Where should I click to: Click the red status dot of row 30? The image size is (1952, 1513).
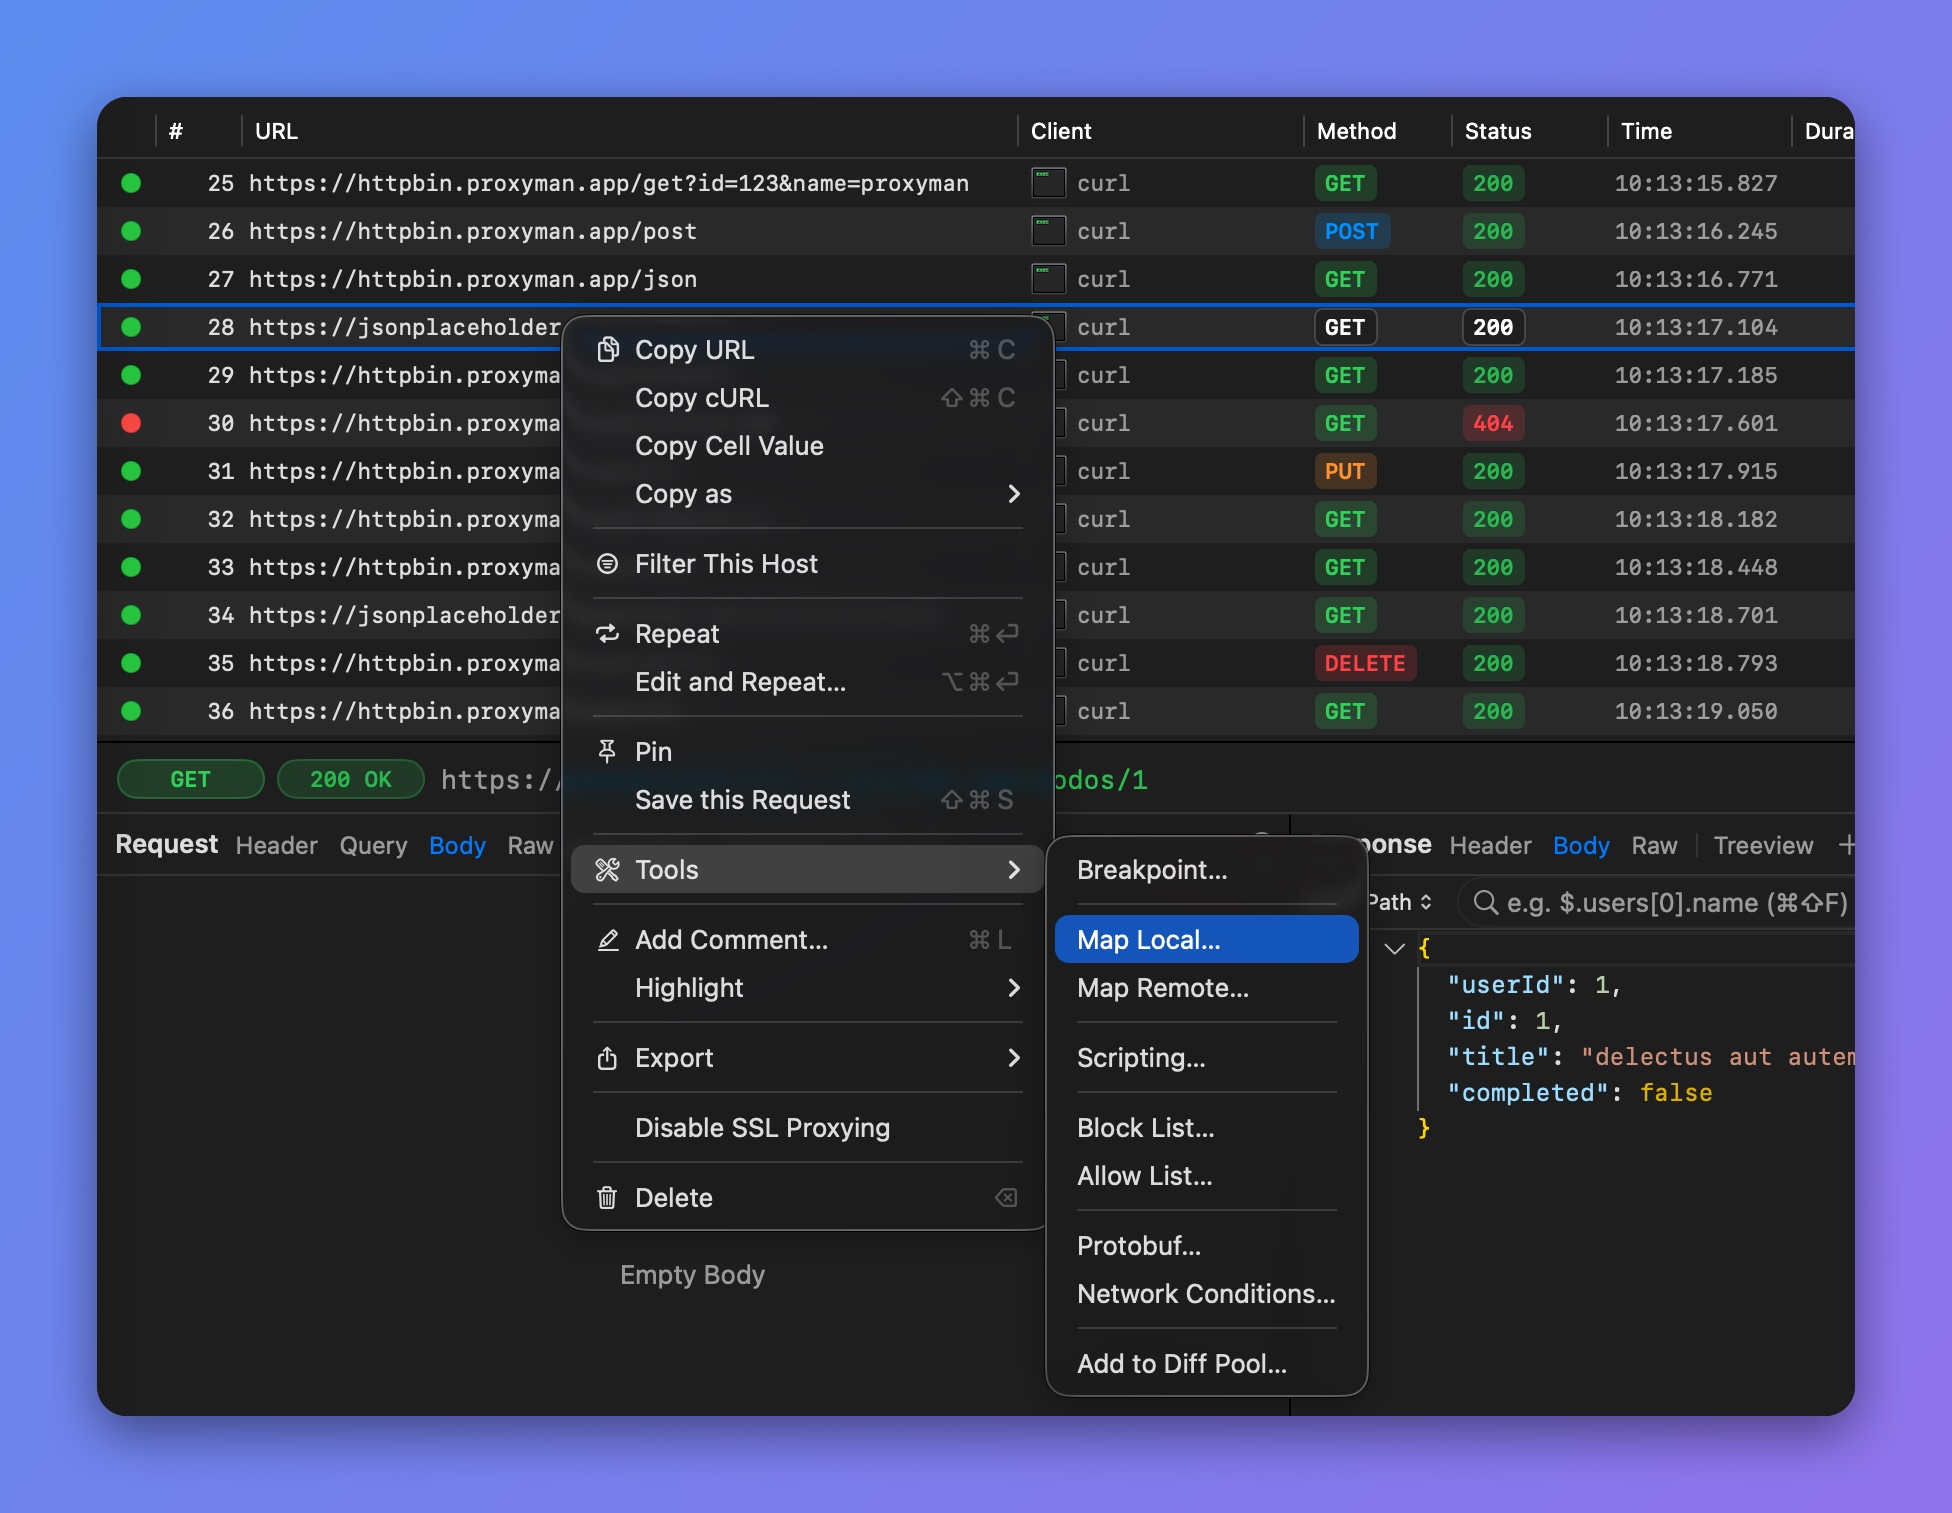[131, 423]
